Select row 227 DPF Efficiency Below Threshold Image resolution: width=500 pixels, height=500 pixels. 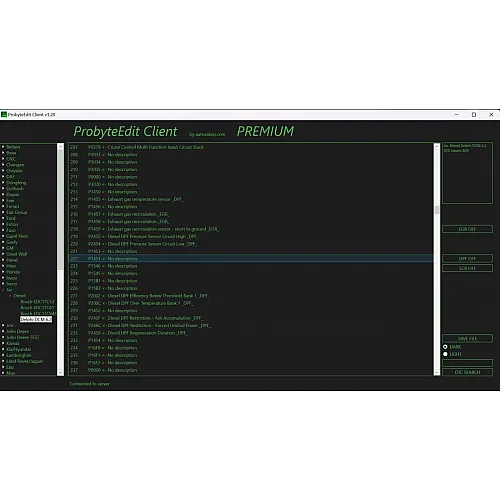click(251, 296)
